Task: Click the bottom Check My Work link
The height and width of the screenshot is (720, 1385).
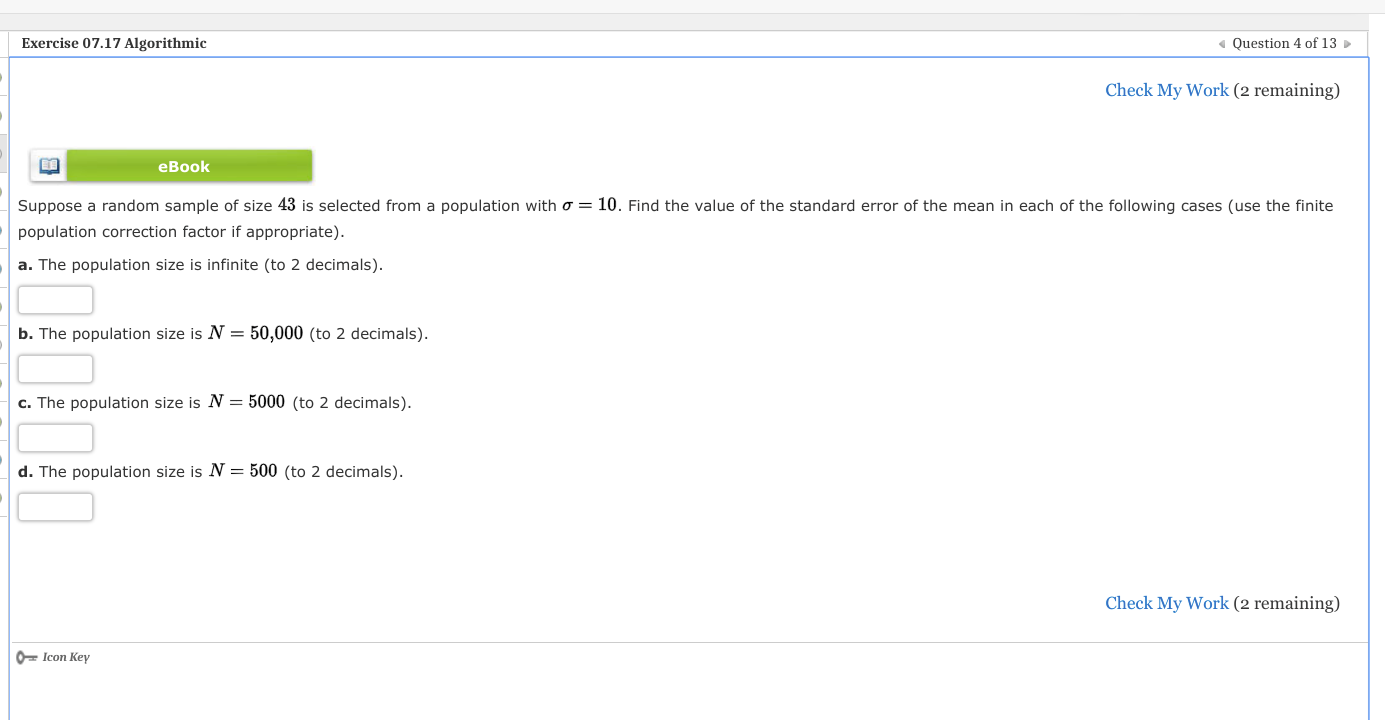Action: [x=1166, y=603]
